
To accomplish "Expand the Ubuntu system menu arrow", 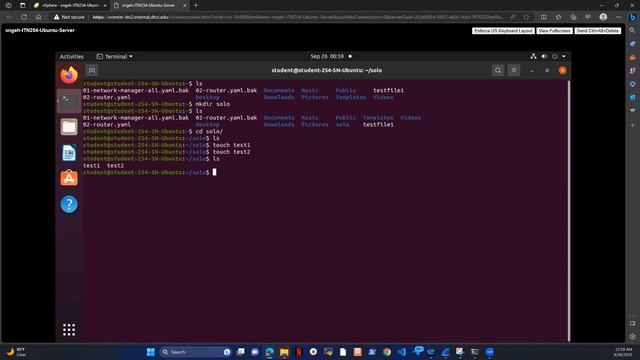I will tap(564, 56).
